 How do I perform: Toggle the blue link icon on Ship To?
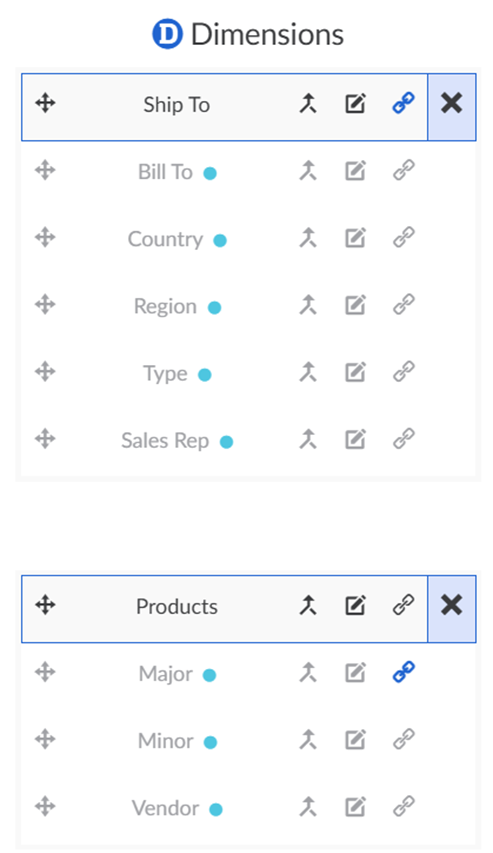pos(404,103)
